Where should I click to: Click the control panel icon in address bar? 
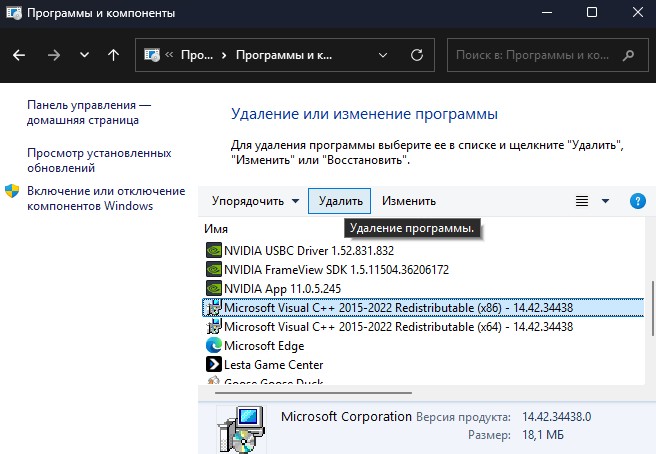coord(152,55)
